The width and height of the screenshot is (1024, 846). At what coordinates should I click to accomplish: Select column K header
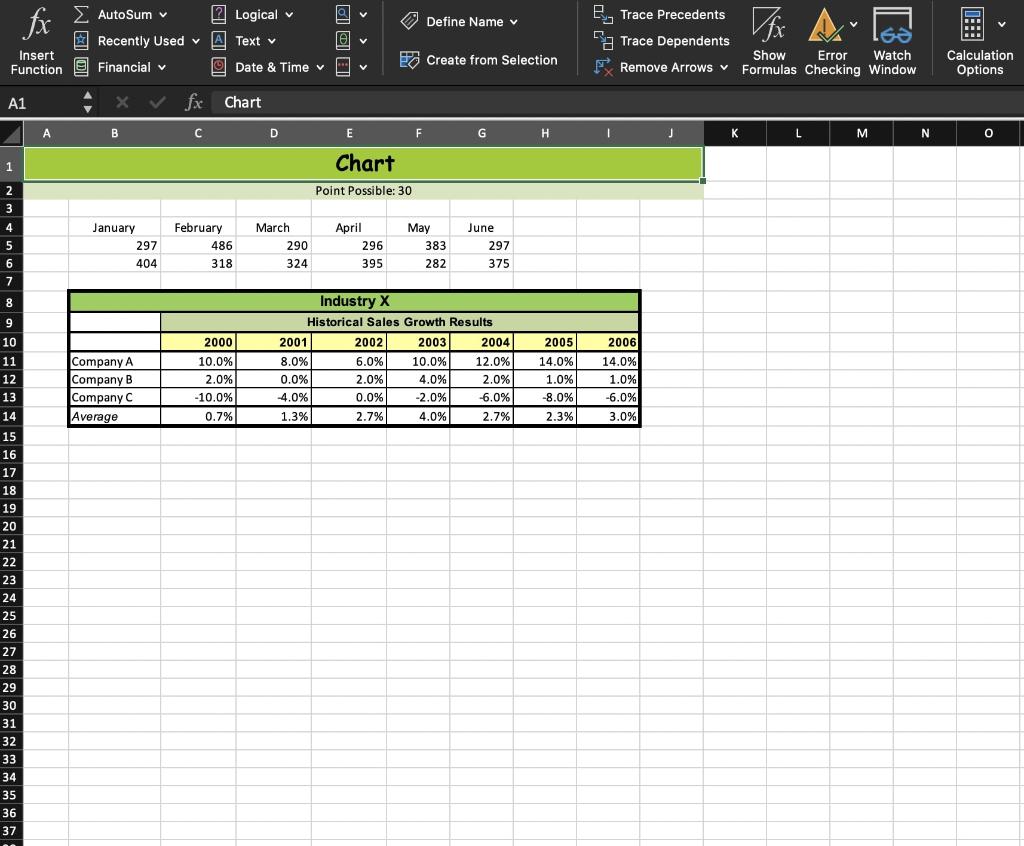[x=735, y=133]
